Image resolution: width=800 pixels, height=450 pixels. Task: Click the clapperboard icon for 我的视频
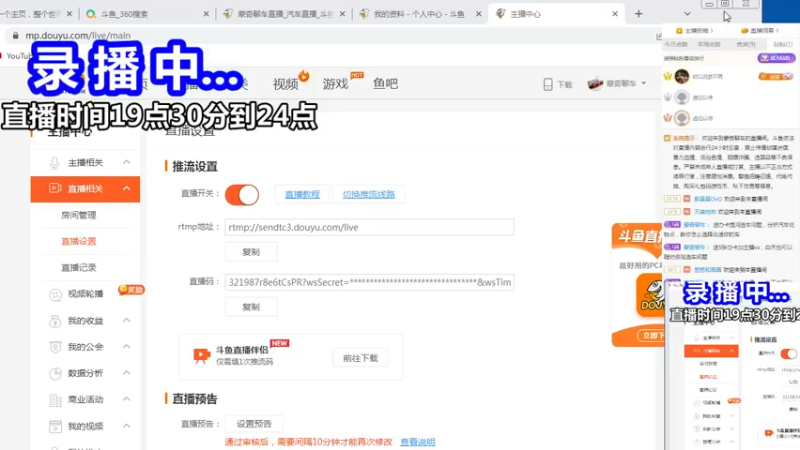[x=55, y=426]
